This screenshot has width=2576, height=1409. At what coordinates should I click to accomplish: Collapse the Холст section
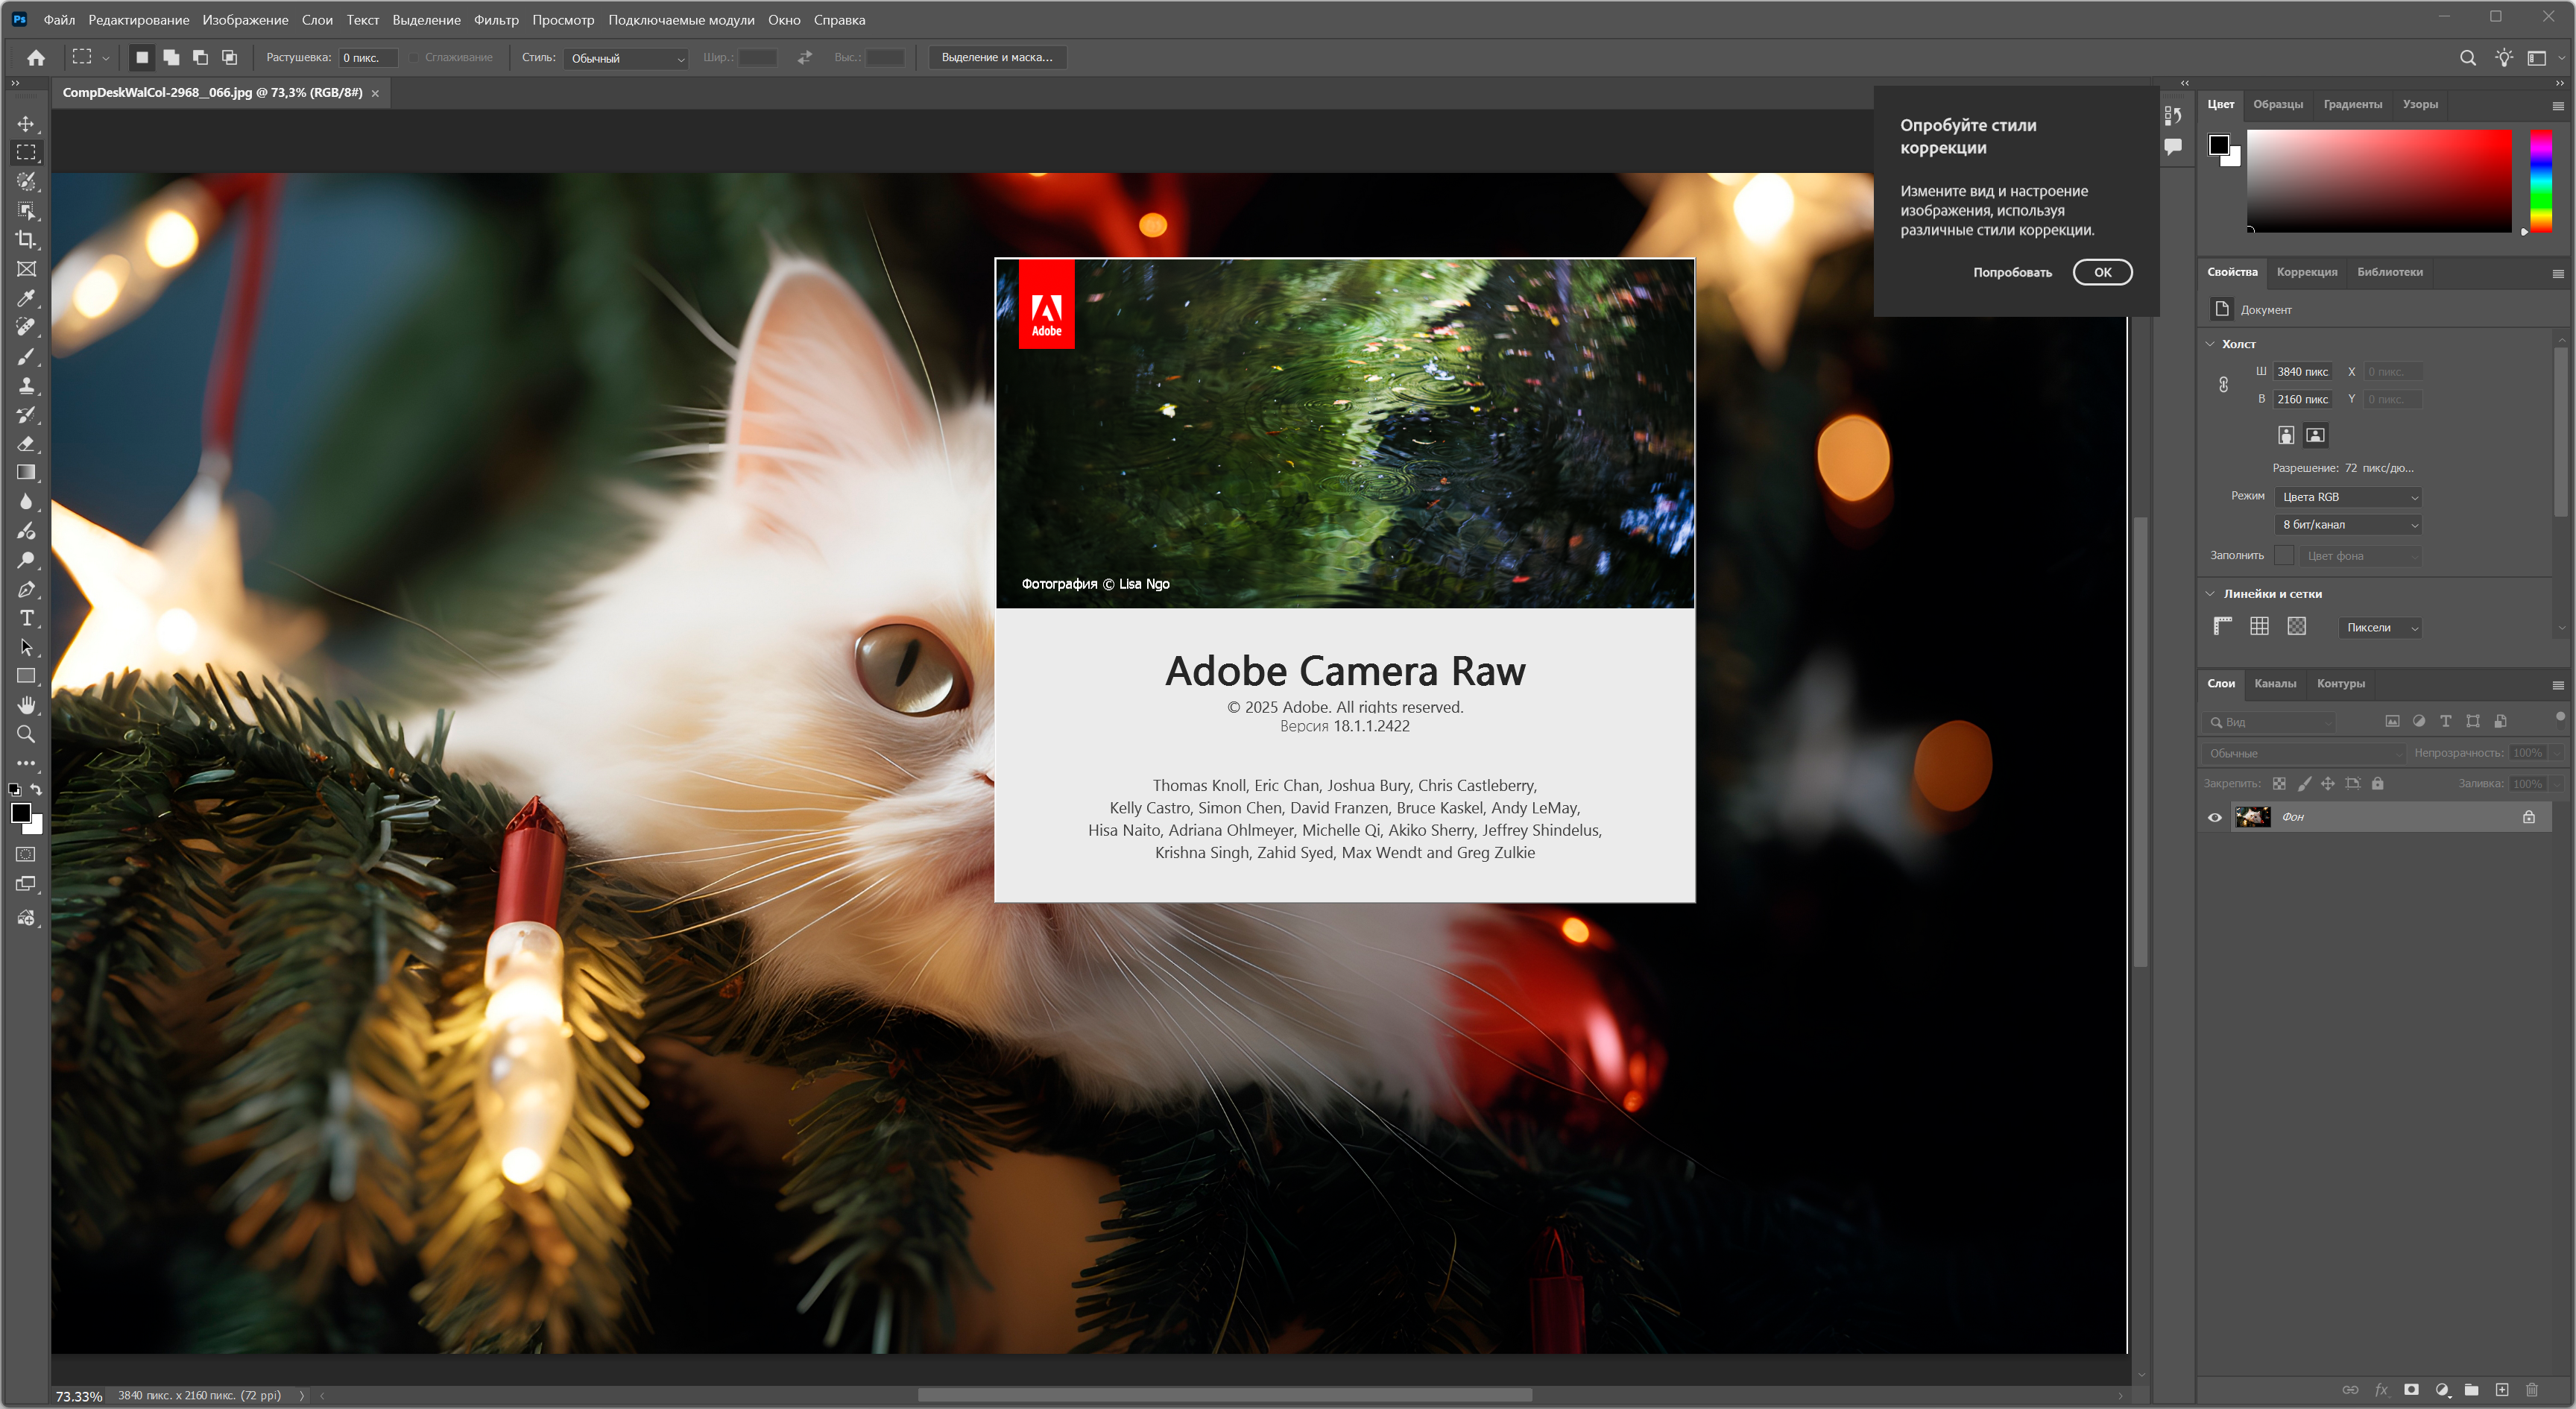[x=2210, y=344]
